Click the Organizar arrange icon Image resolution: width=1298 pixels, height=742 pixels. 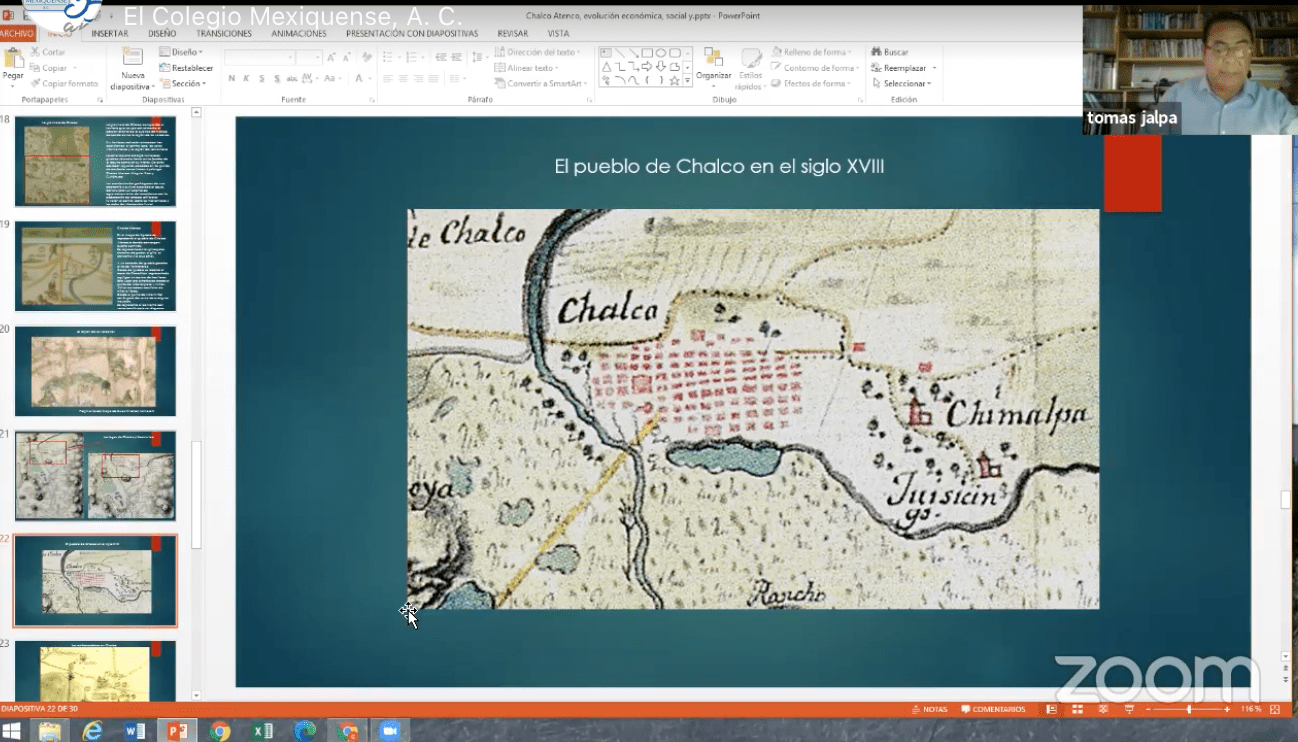point(713,58)
